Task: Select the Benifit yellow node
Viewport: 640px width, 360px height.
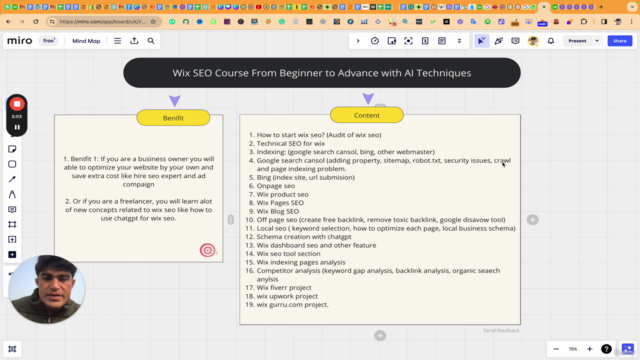Action: tap(173, 118)
